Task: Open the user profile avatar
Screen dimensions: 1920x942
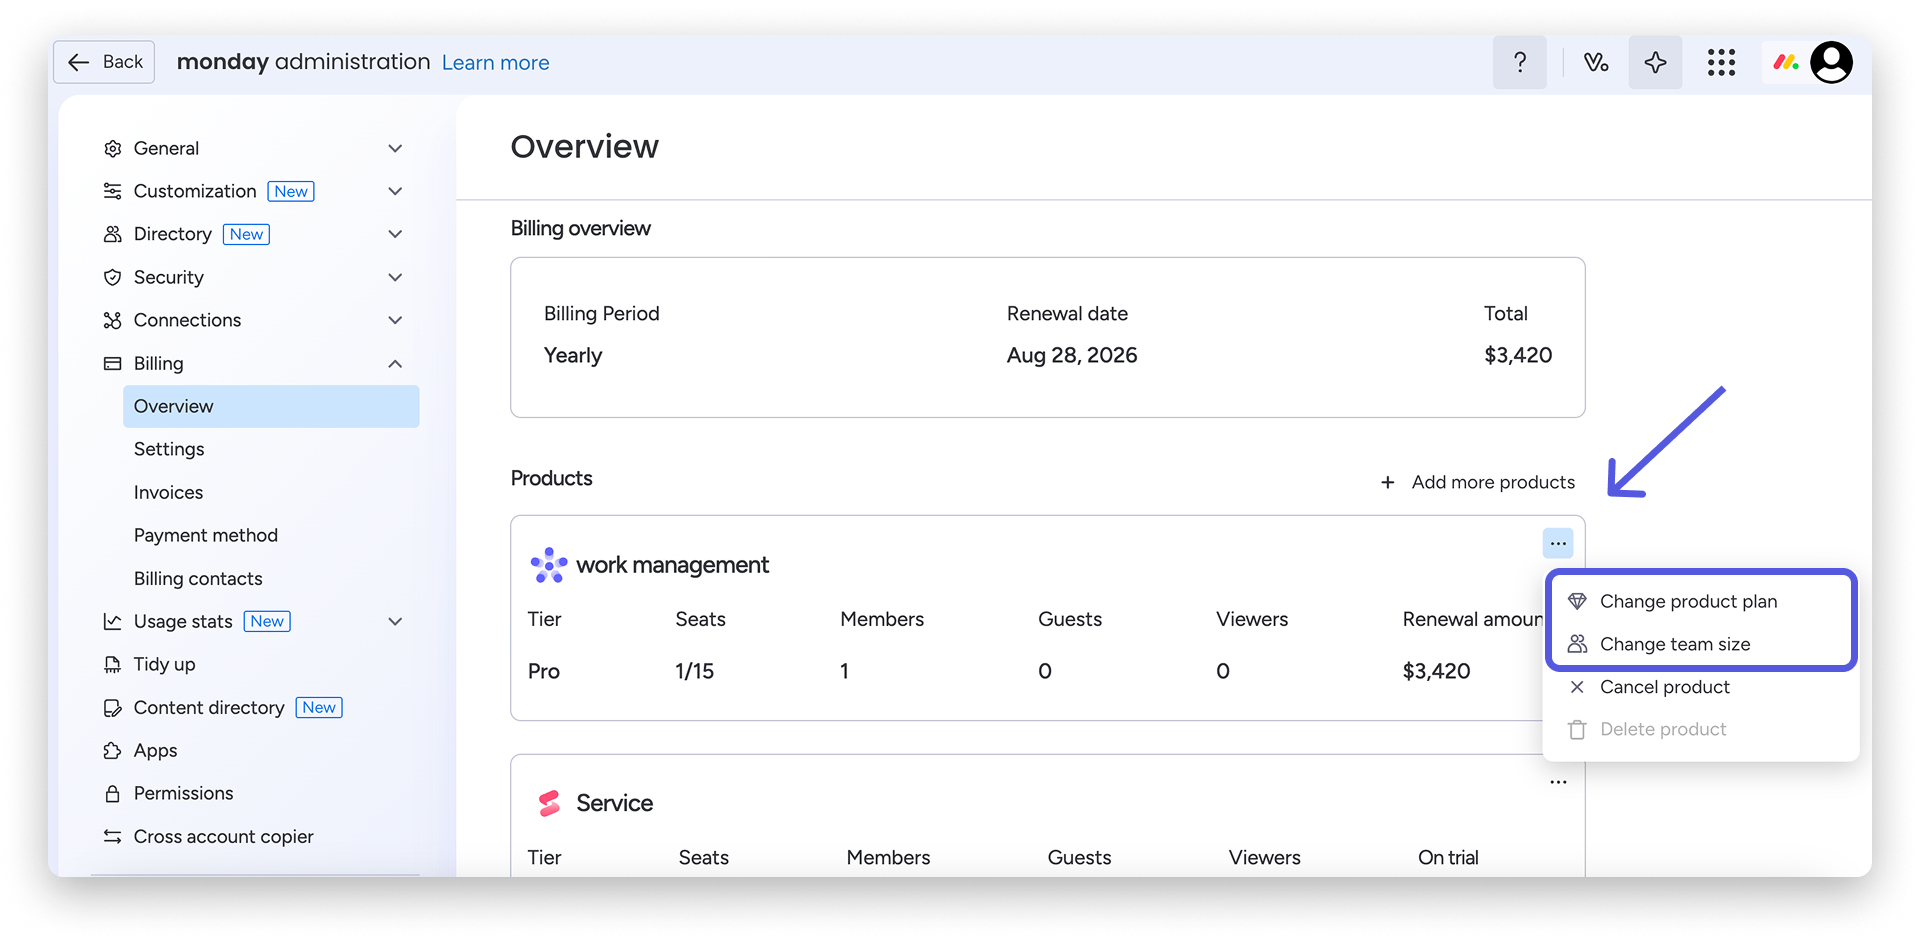Action: point(1832,62)
